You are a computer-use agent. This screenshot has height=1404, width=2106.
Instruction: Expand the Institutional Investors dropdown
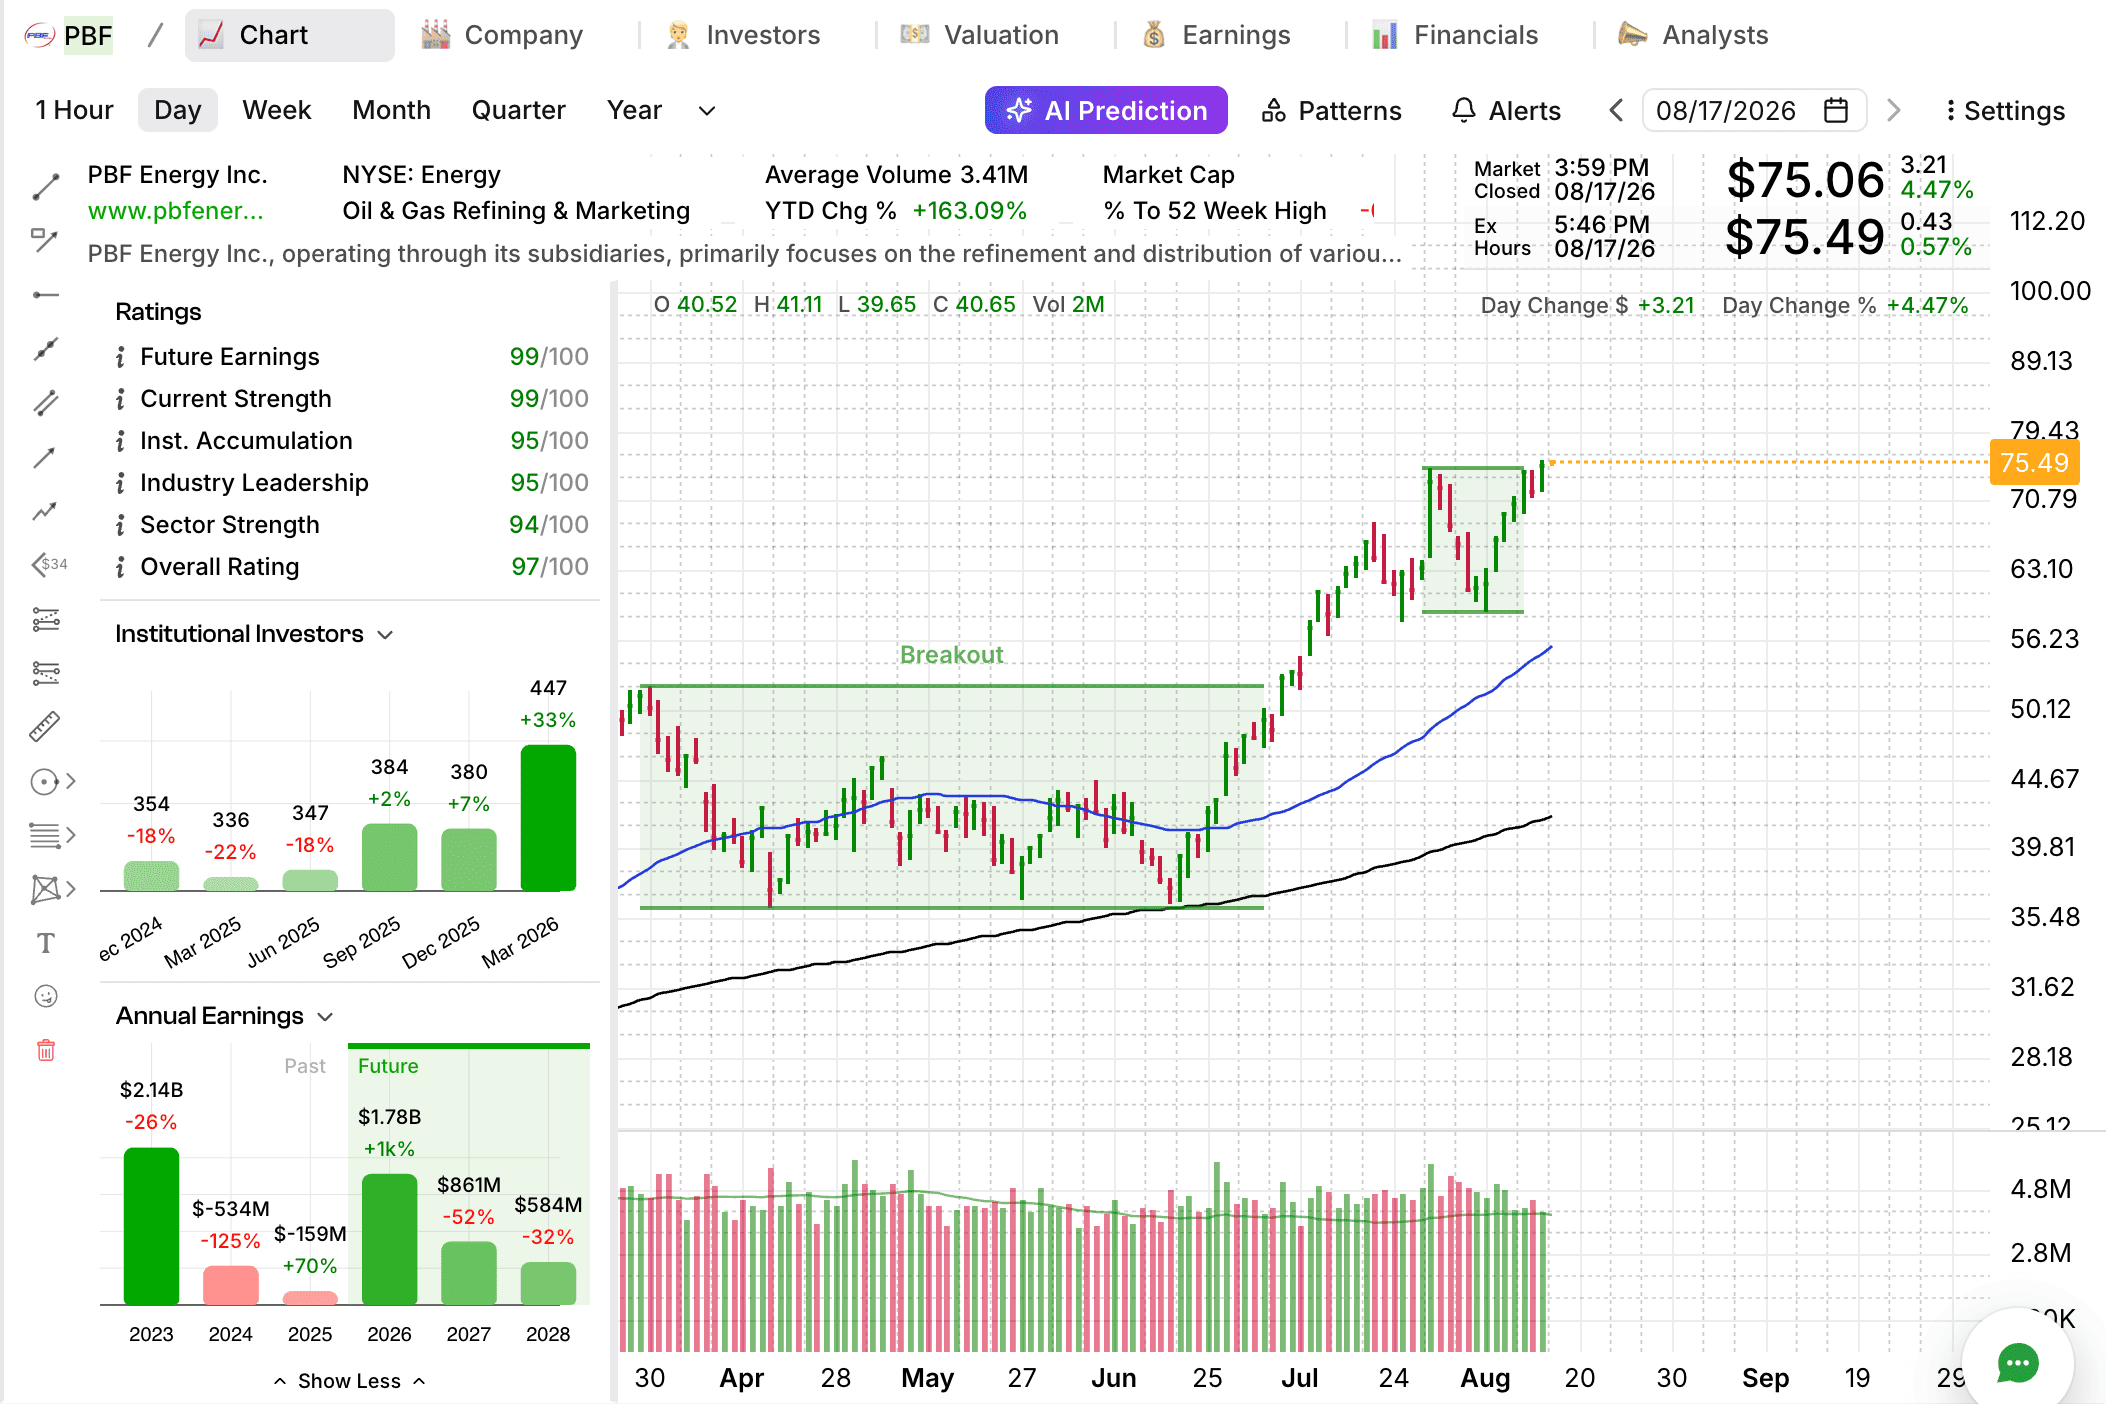(x=385, y=635)
